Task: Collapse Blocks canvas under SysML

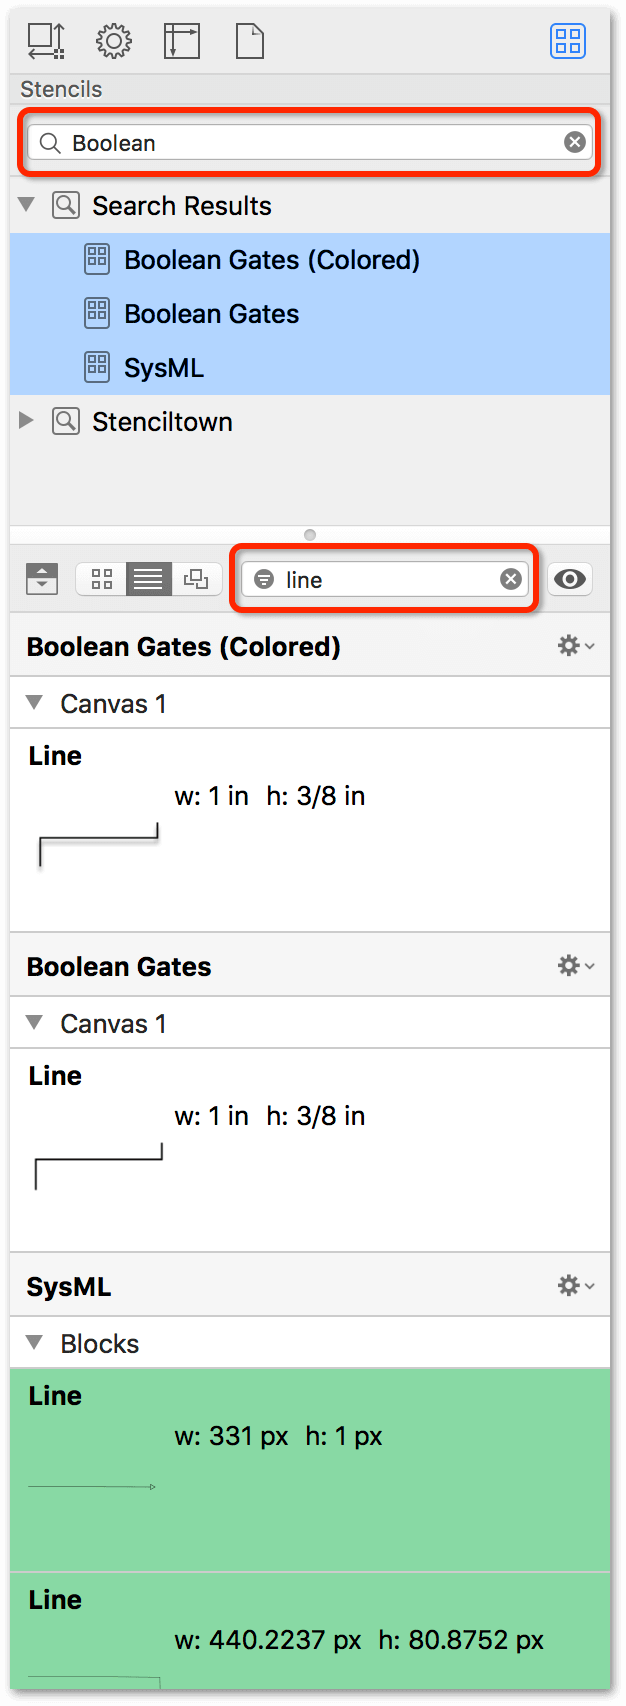Action: pos(35,1342)
